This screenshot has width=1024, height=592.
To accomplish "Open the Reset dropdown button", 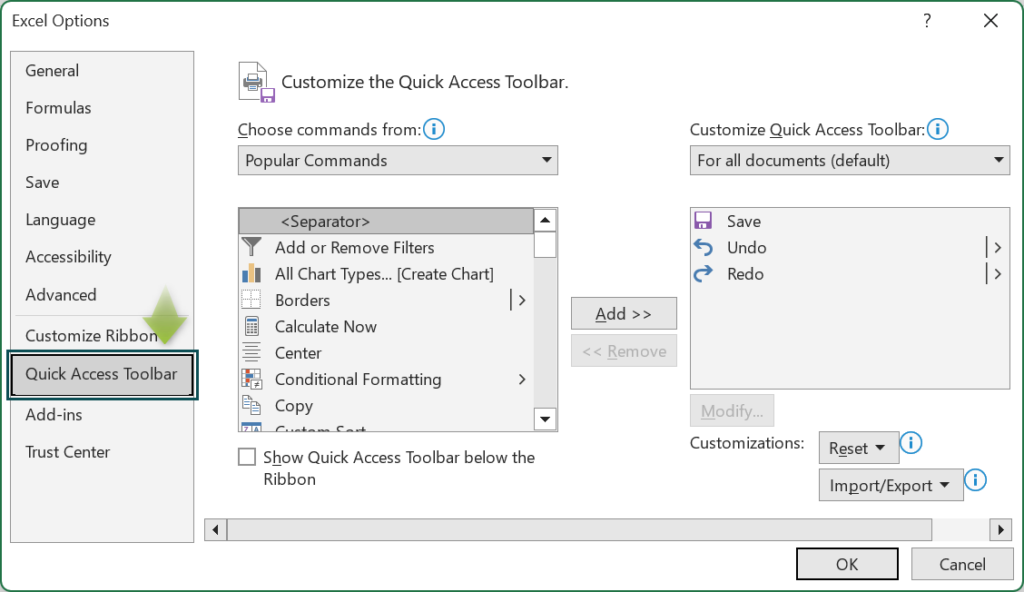I will coord(859,448).
